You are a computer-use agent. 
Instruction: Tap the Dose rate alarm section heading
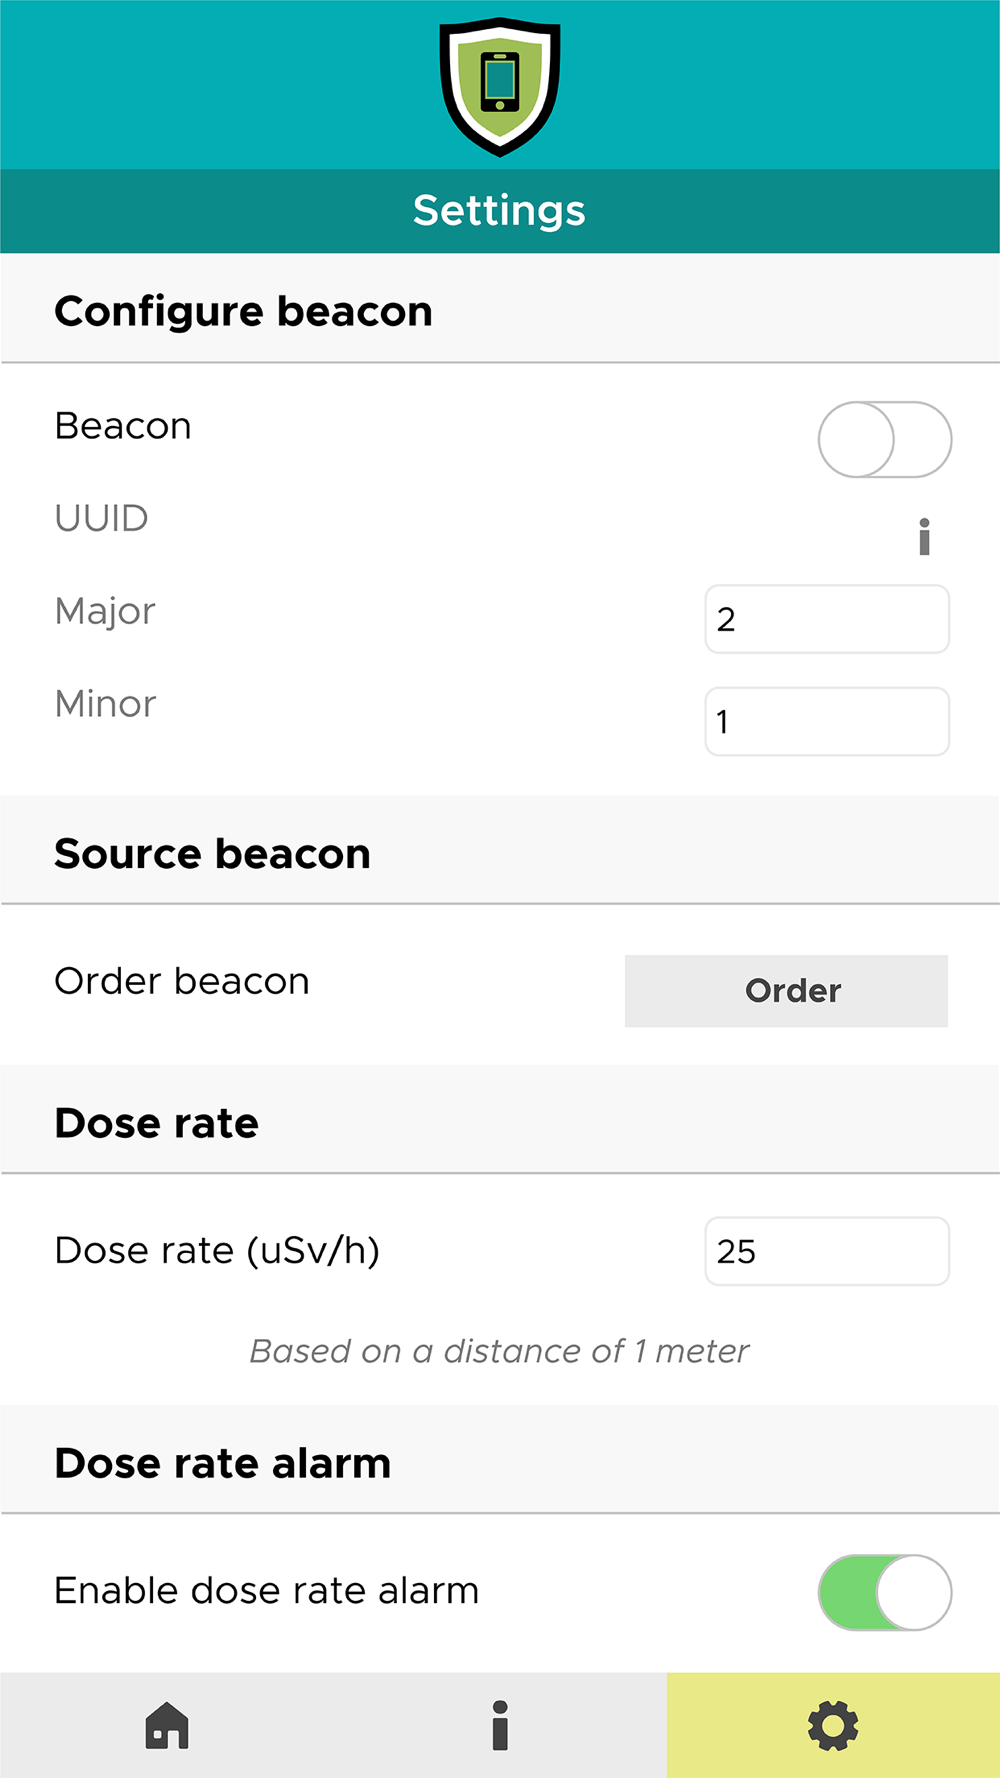[222, 1463]
